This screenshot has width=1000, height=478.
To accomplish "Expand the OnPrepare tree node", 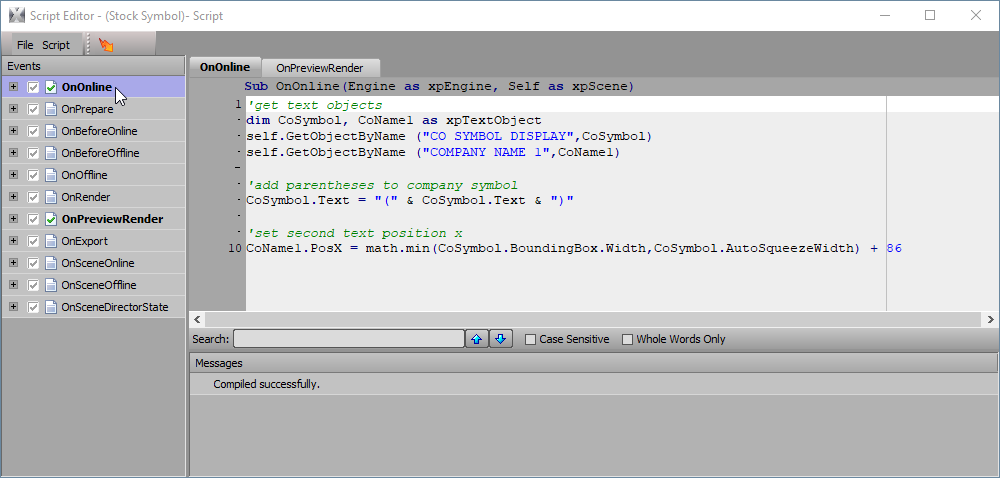I will click(x=13, y=108).
